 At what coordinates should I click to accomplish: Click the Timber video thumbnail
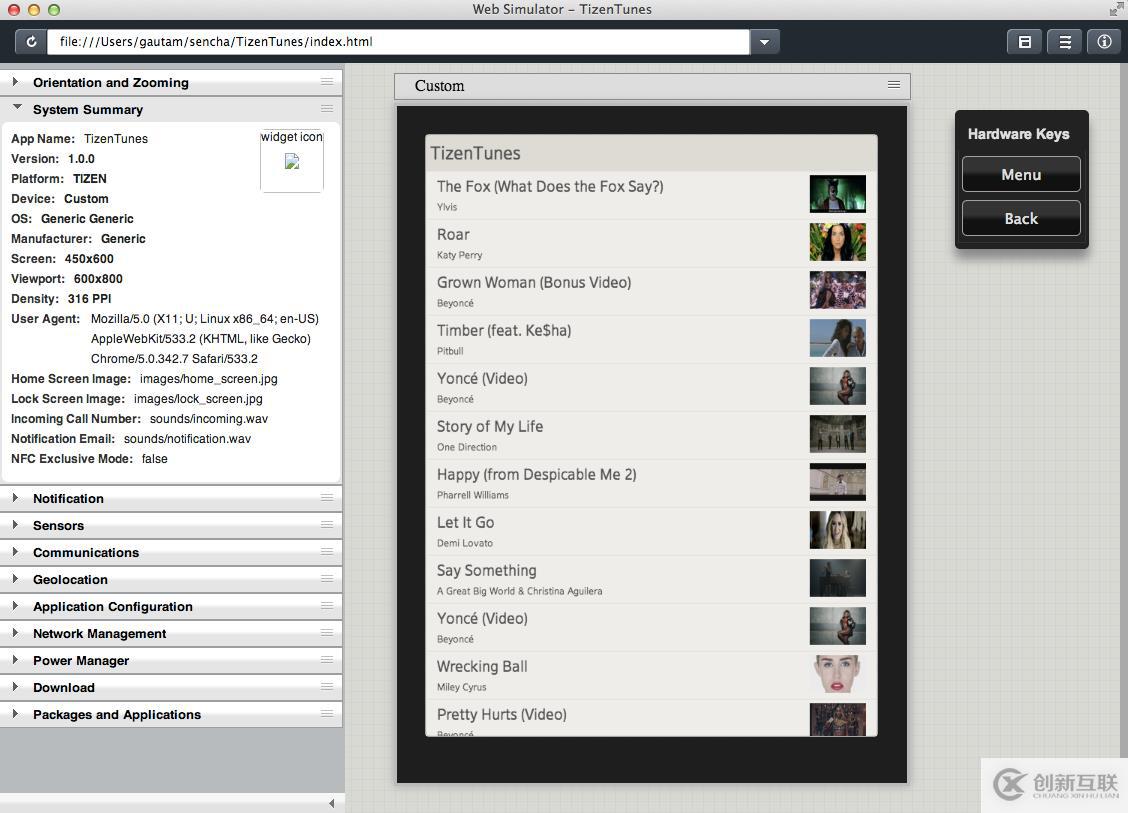pos(837,338)
